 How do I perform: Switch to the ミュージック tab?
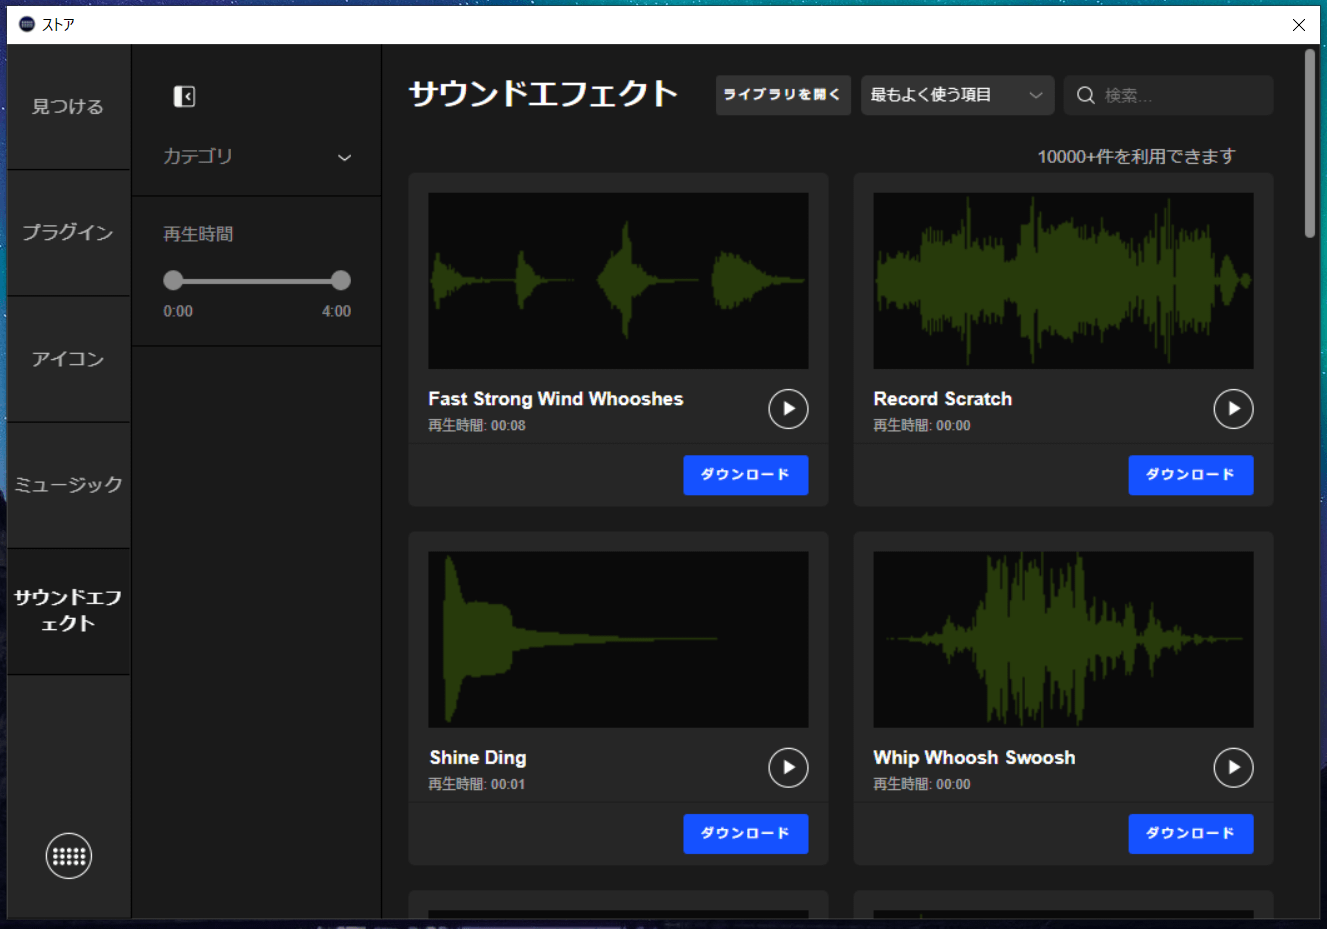click(x=68, y=485)
